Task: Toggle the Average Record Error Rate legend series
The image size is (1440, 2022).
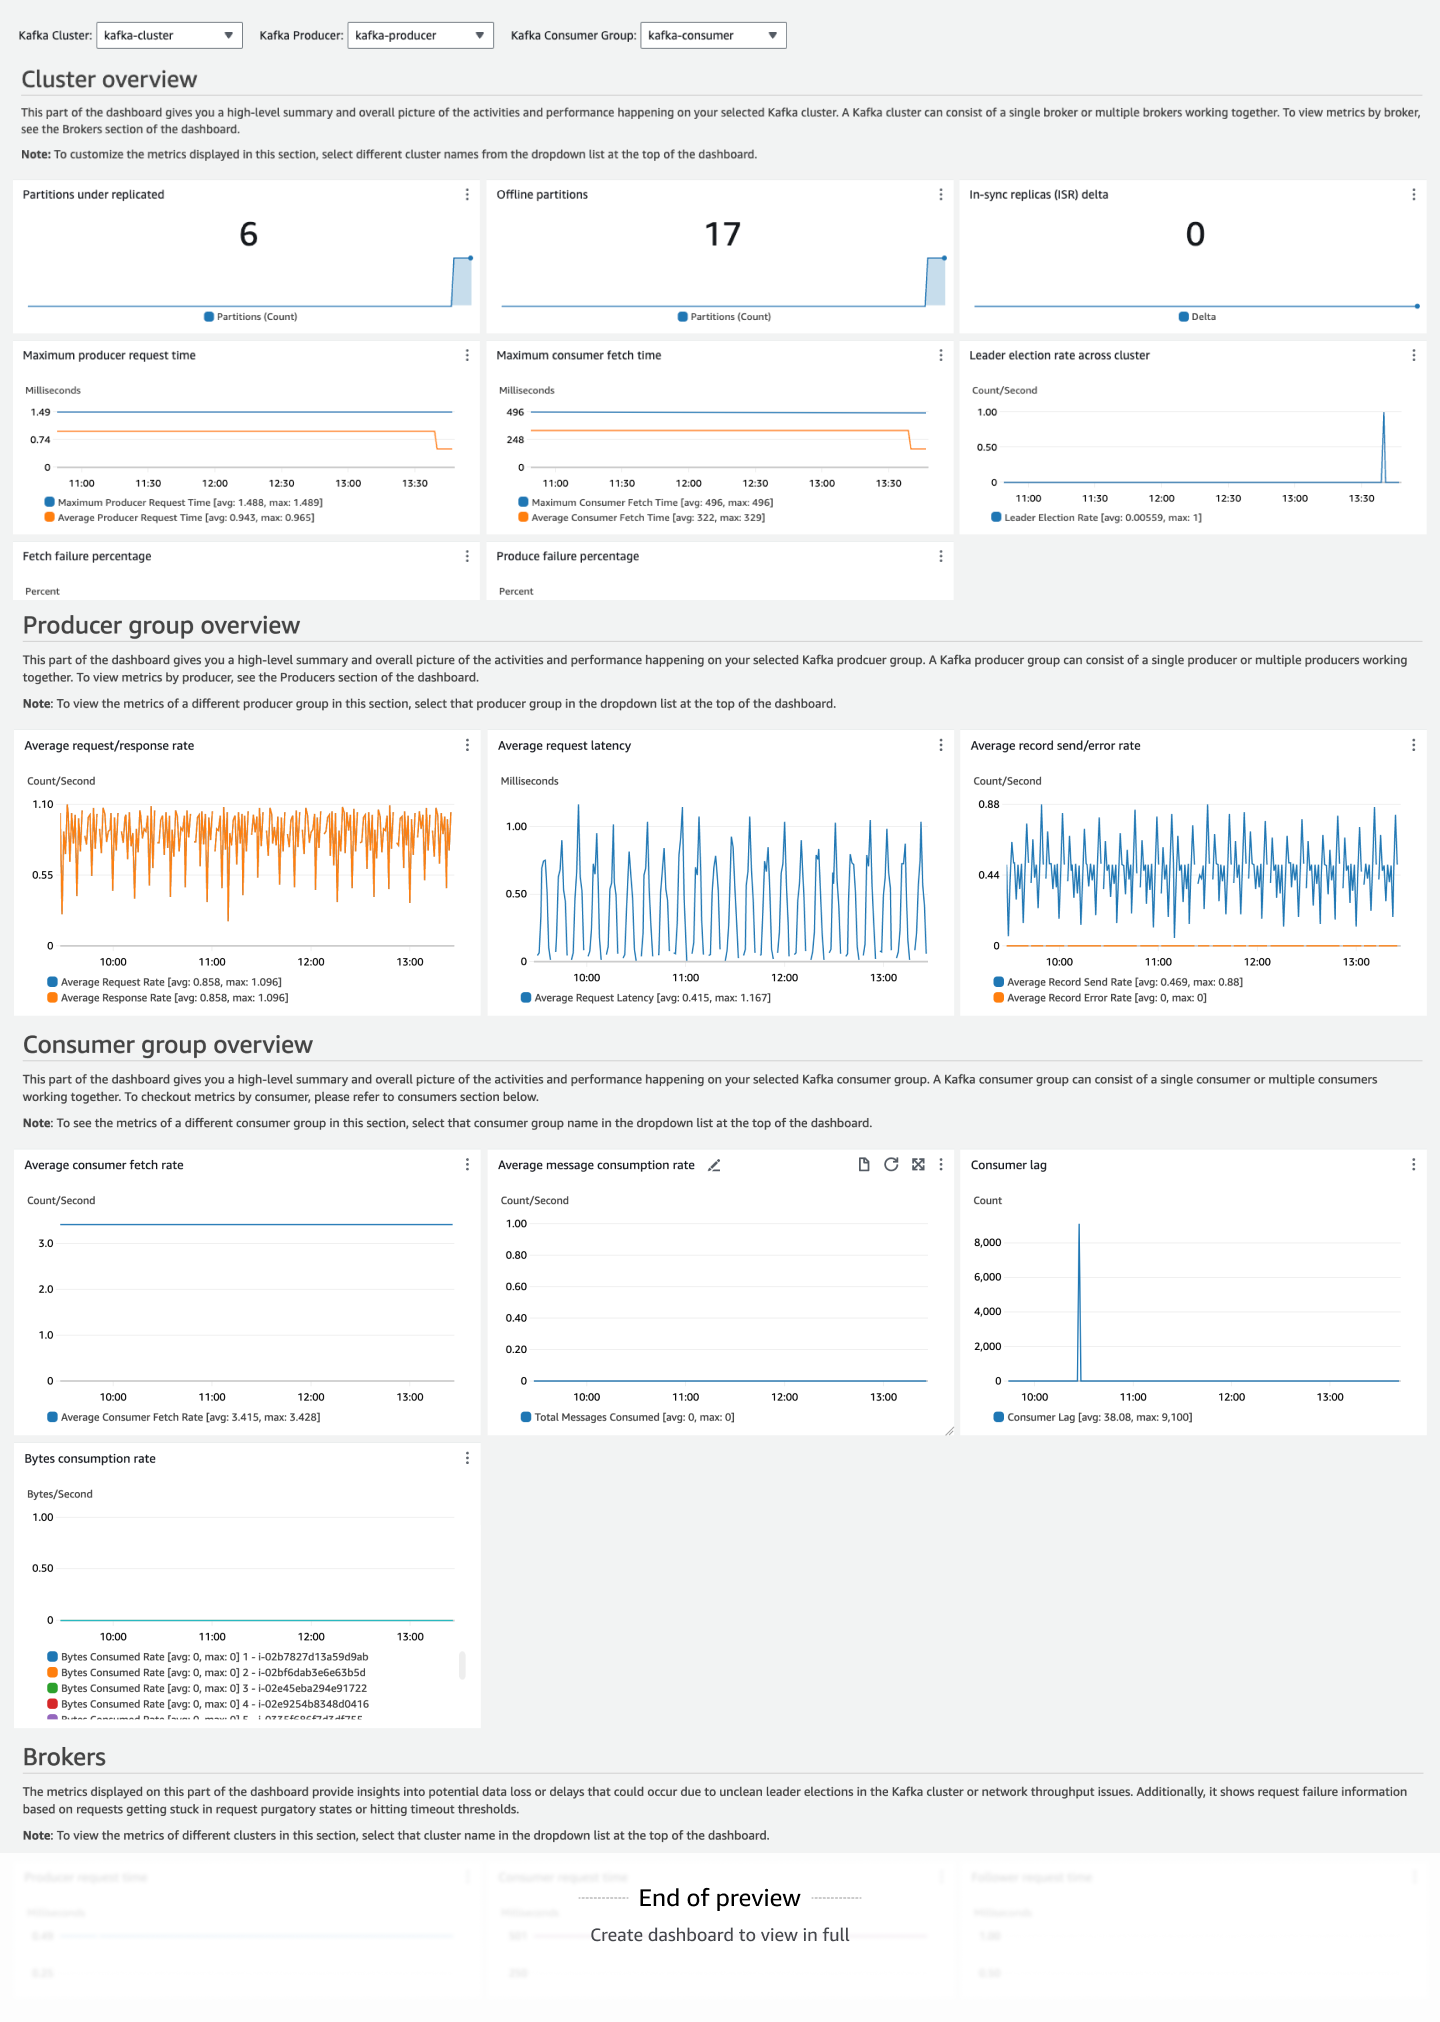Action: click(1106, 998)
